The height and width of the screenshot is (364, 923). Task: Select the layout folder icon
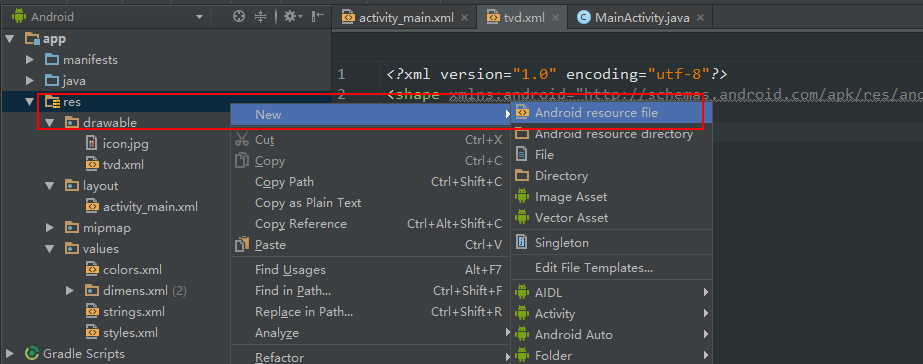coord(72,186)
